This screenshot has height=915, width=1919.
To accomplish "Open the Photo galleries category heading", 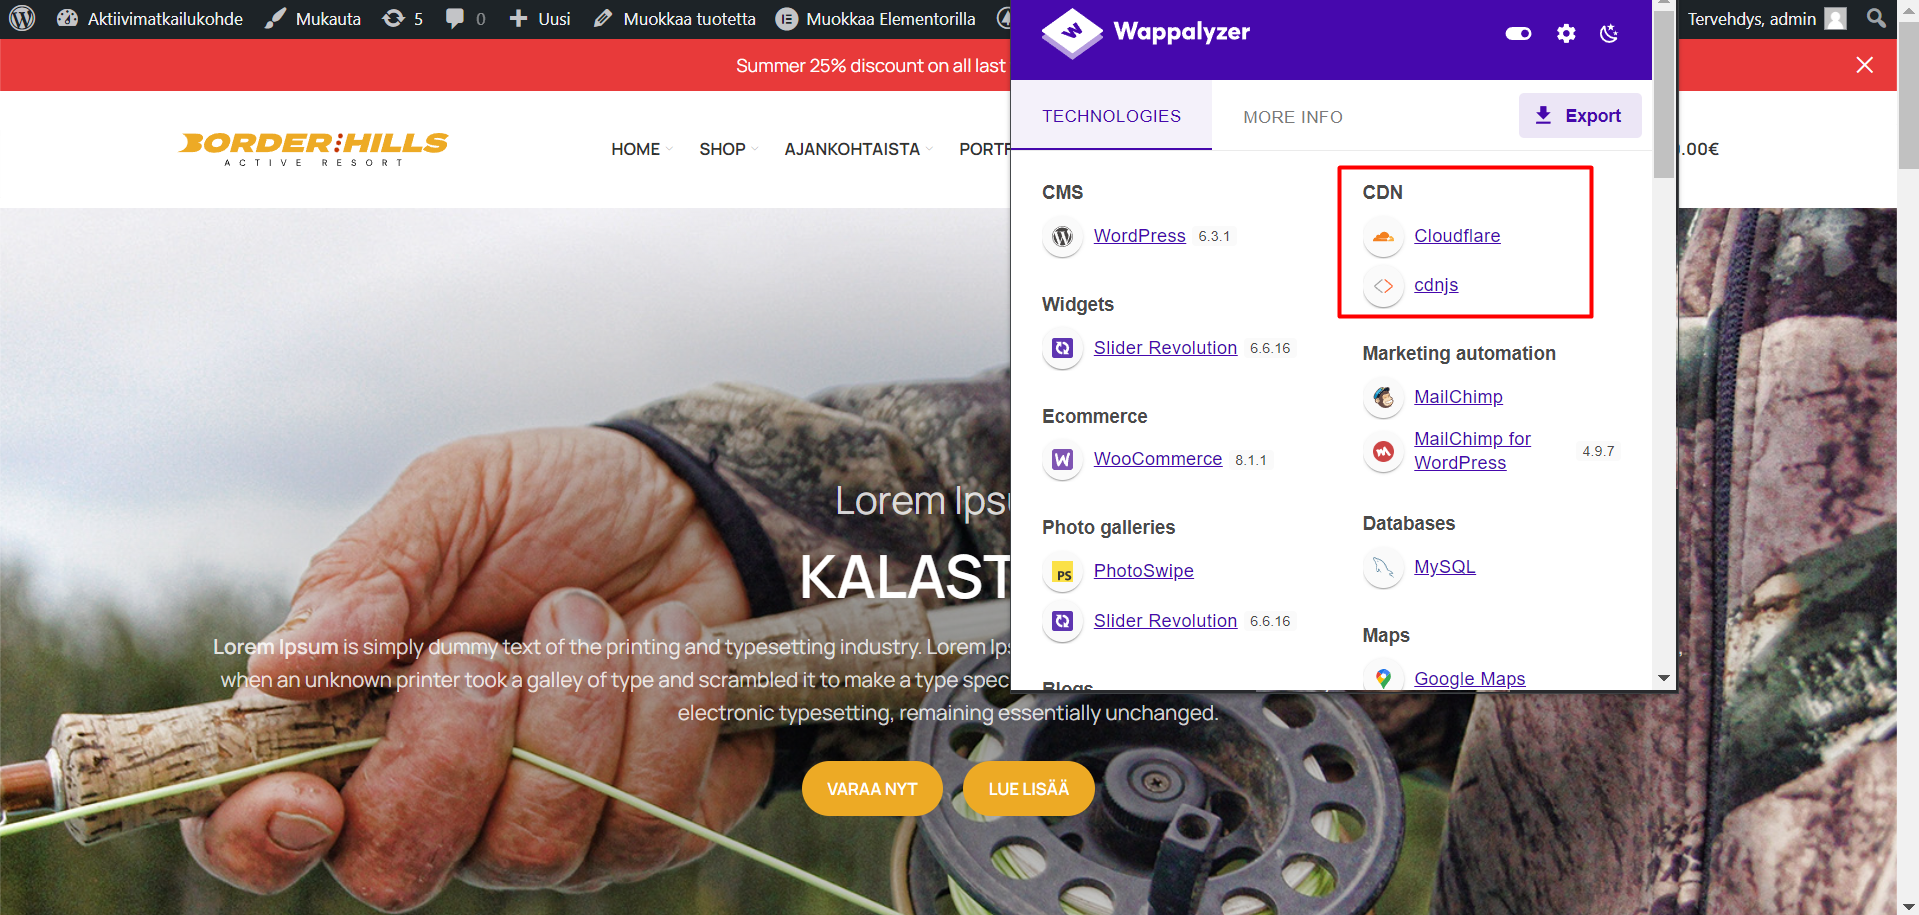I will tap(1108, 527).
